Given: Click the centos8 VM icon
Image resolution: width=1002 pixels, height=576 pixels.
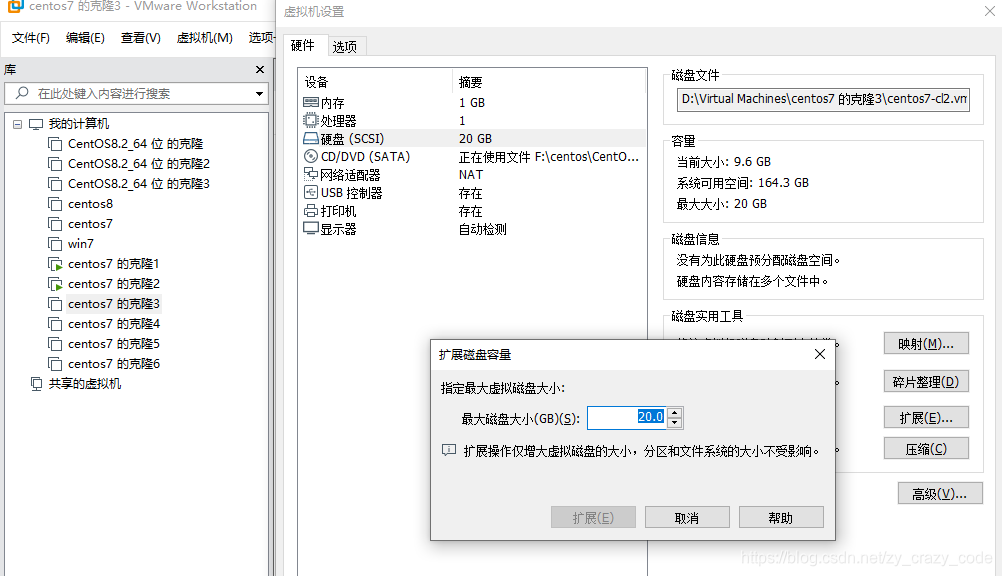Looking at the screenshot, I should [56, 204].
